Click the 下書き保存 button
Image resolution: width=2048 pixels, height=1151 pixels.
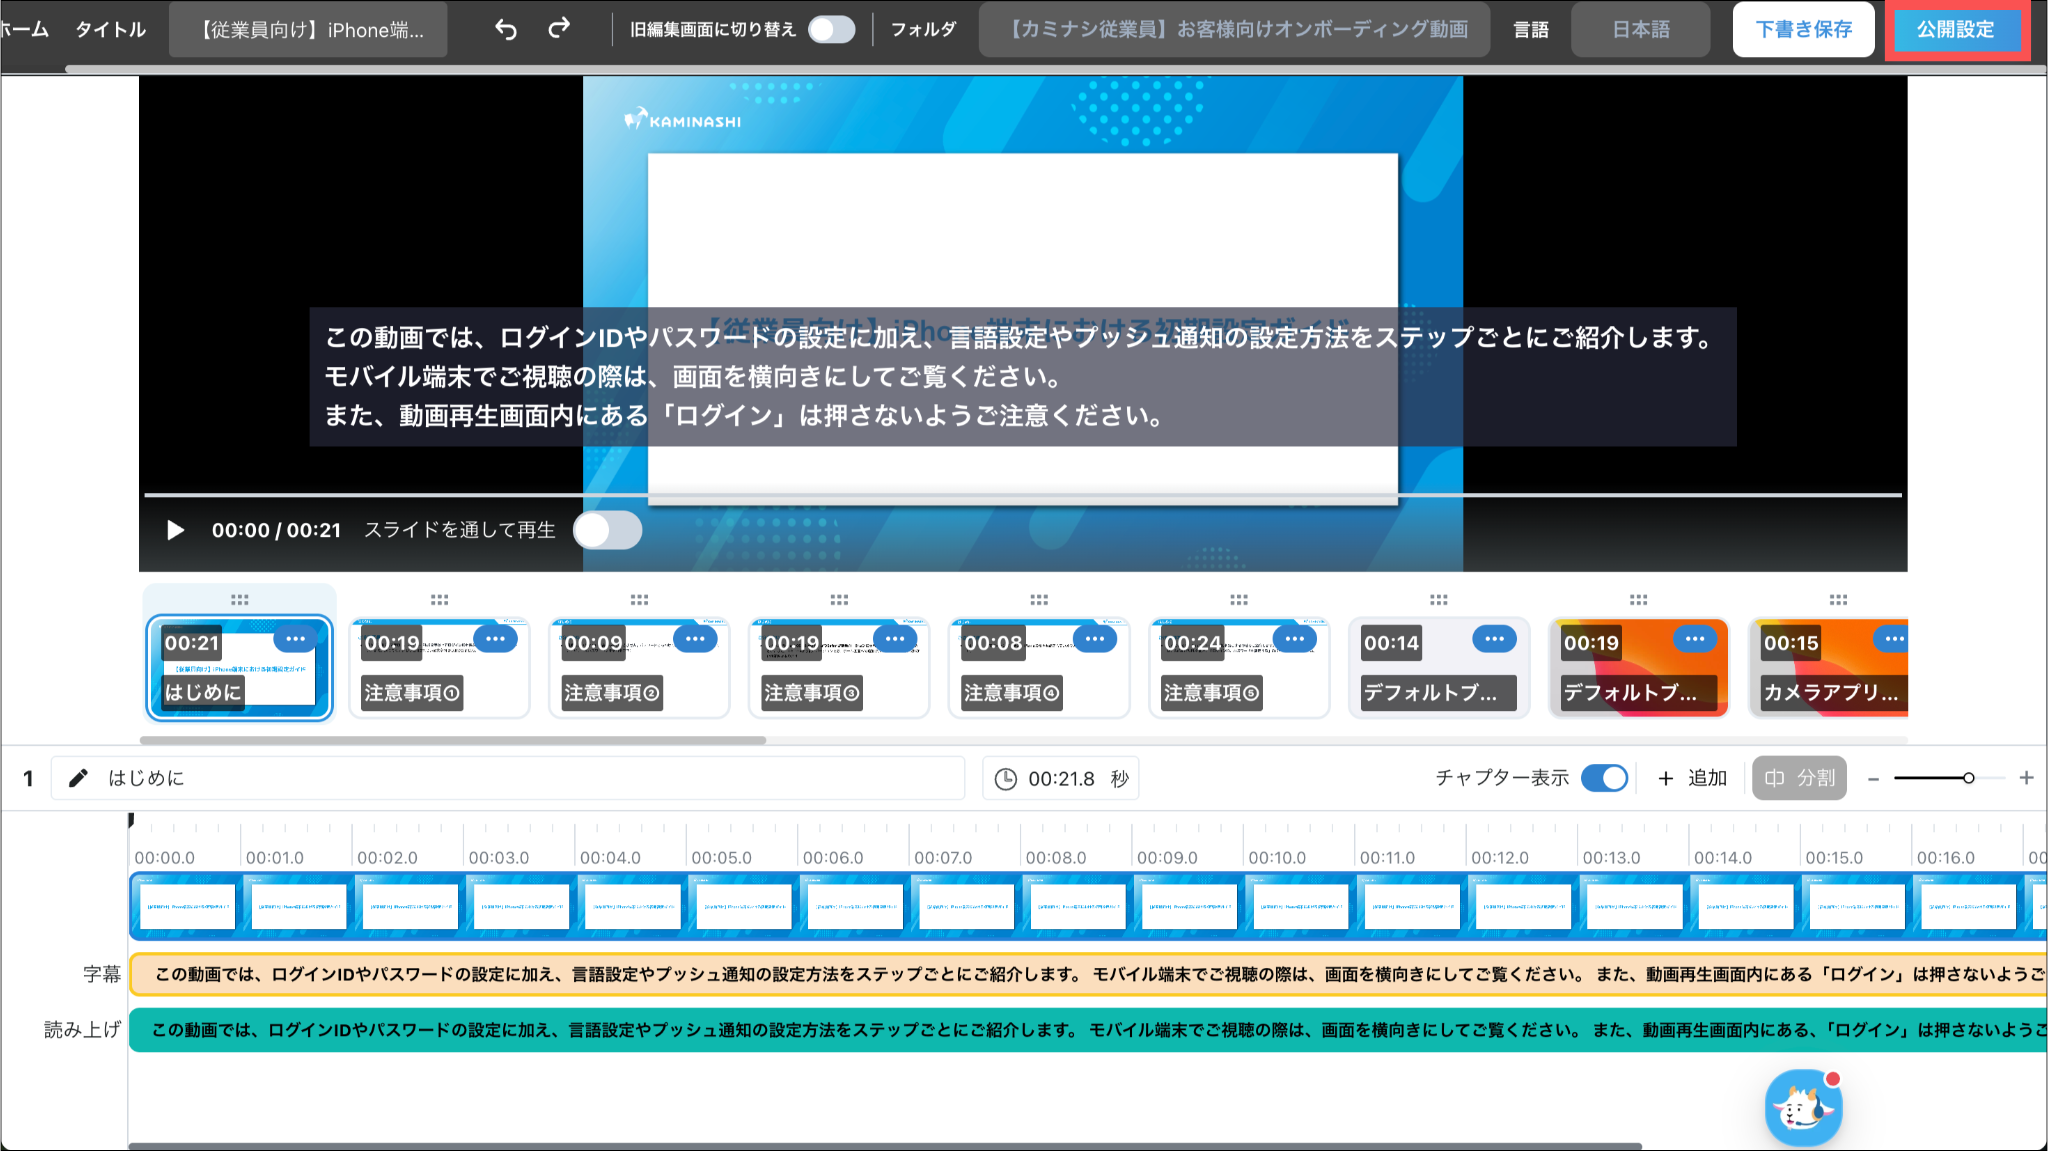tap(1803, 29)
